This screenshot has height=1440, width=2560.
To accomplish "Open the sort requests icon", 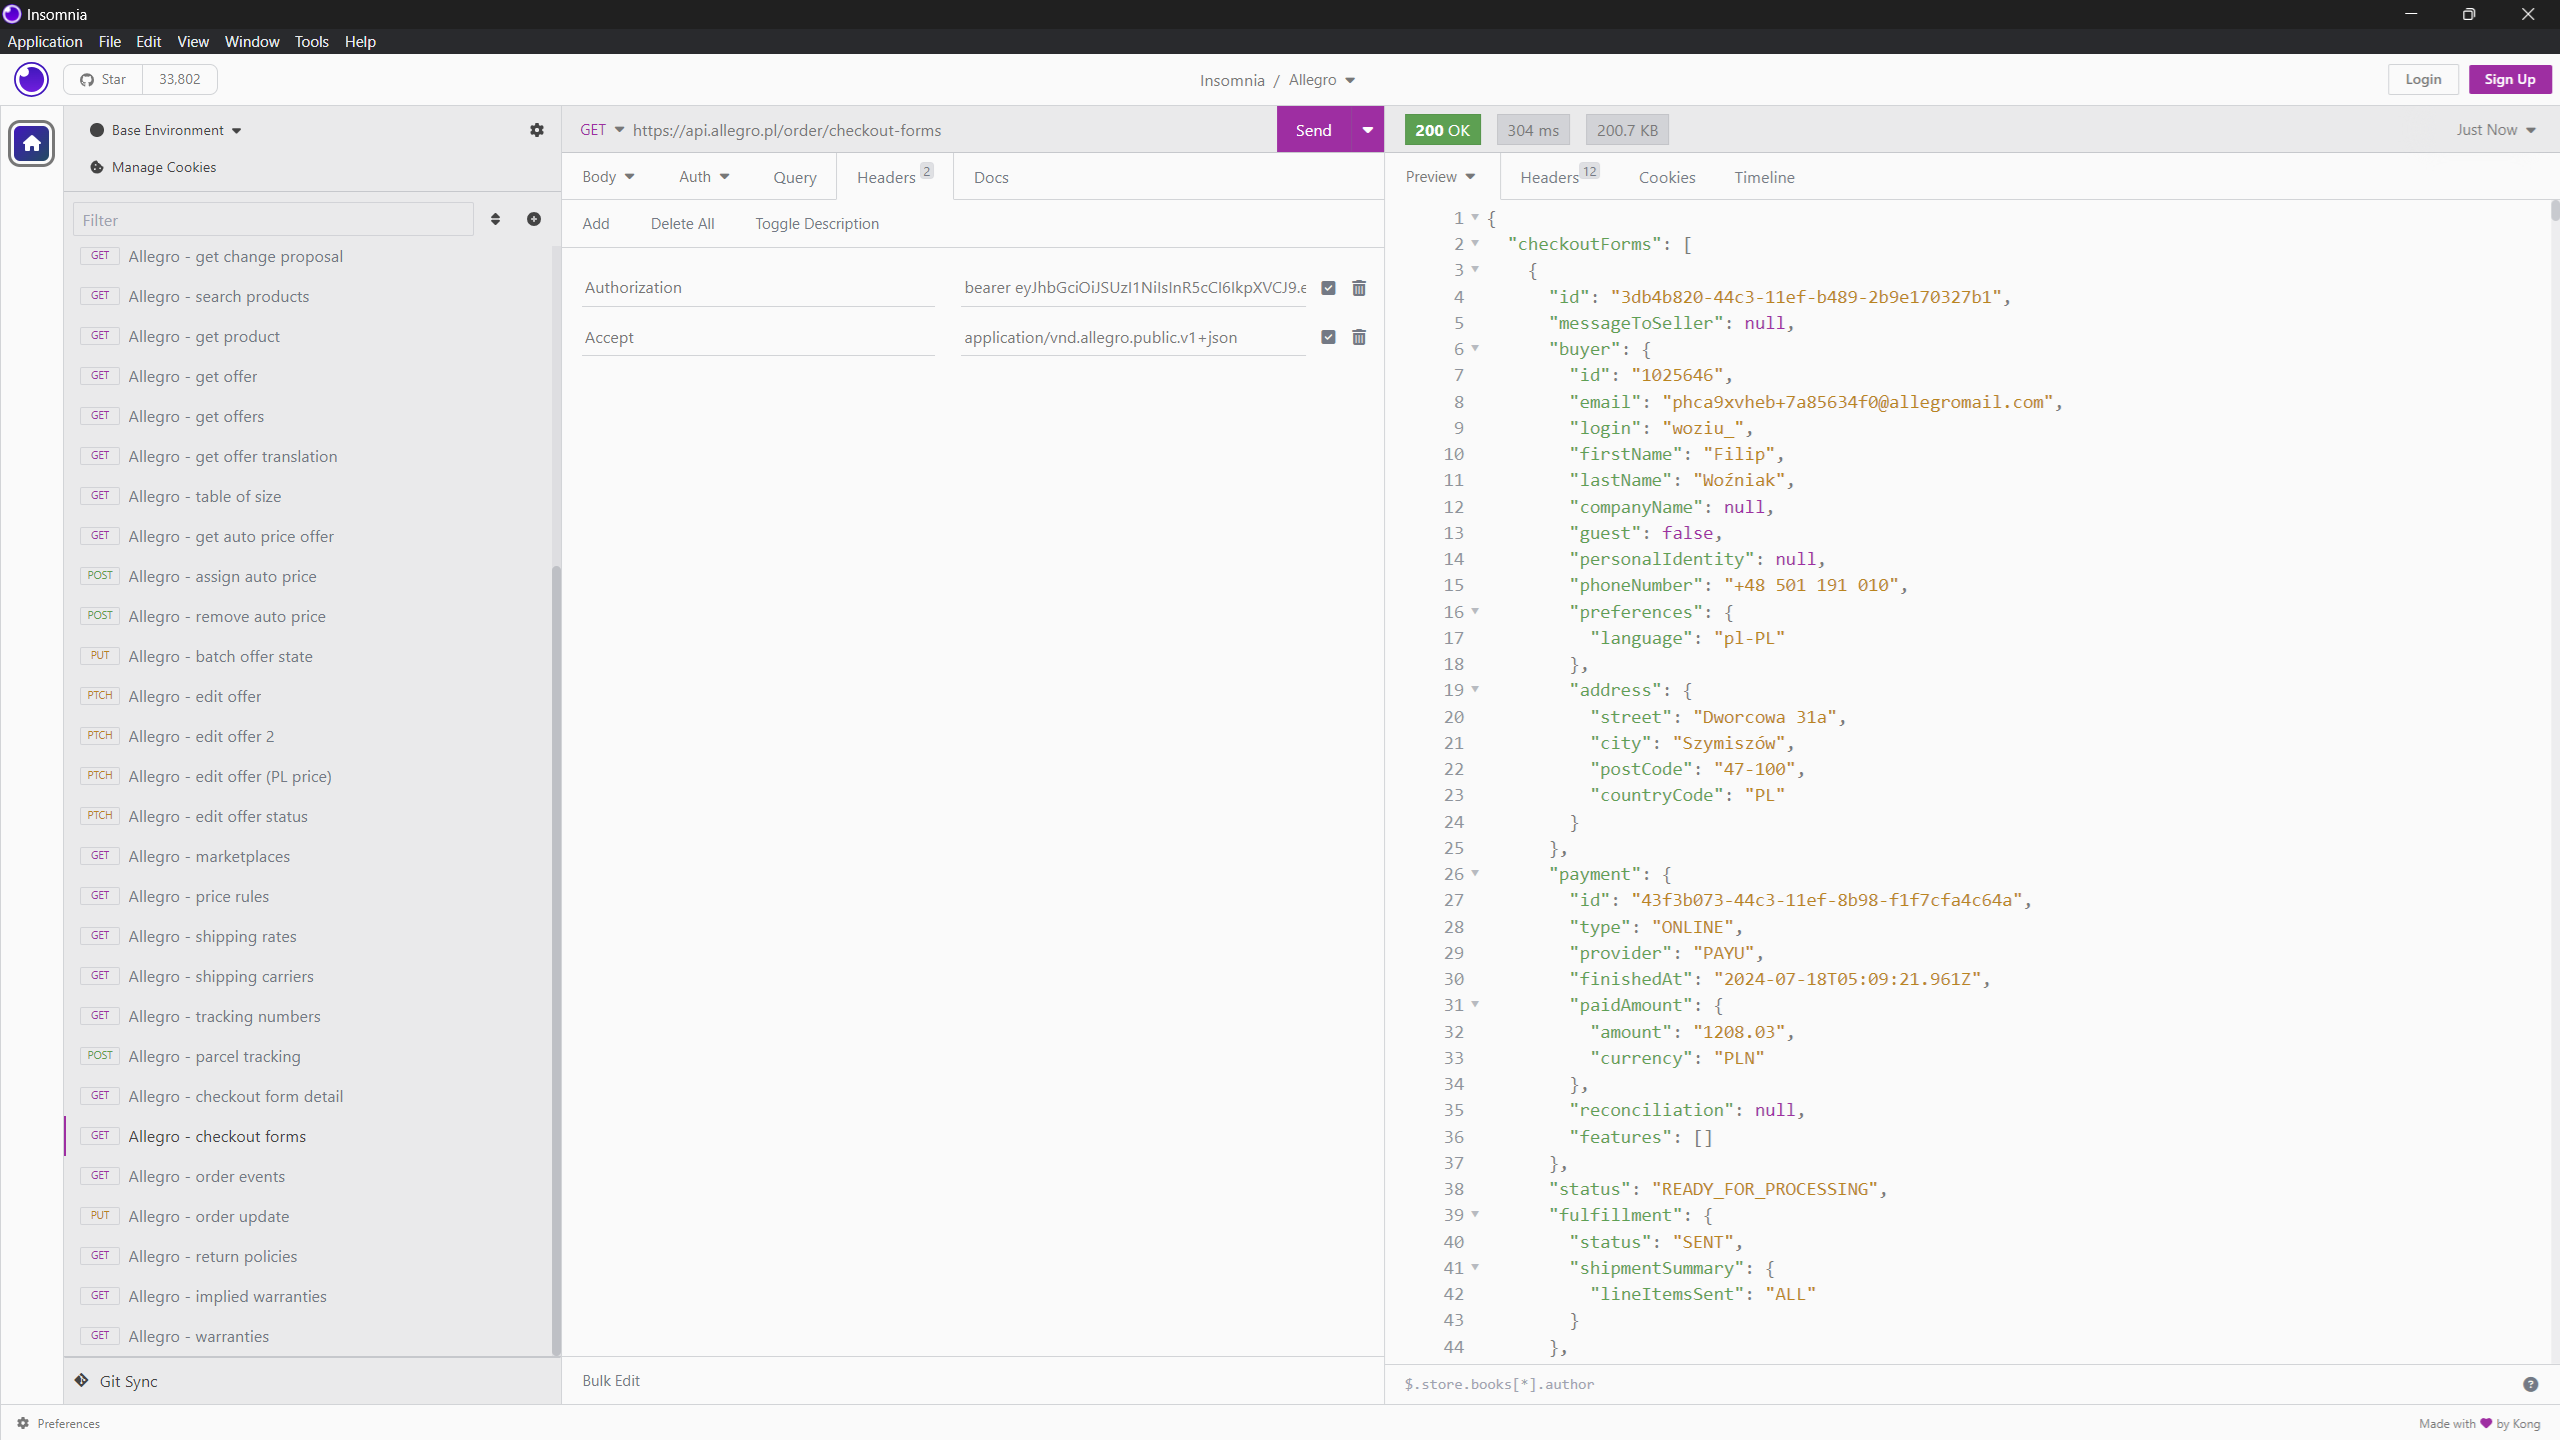I will [x=495, y=219].
